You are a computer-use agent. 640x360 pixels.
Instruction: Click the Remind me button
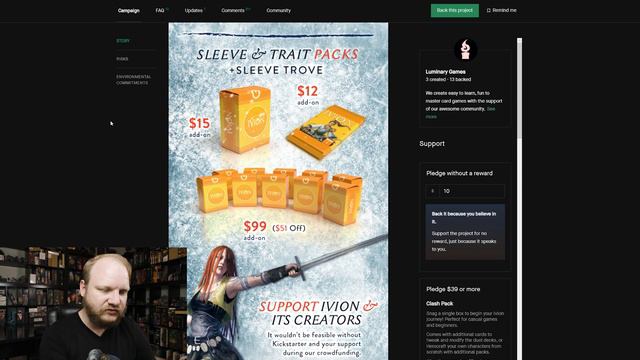[501, 10]
